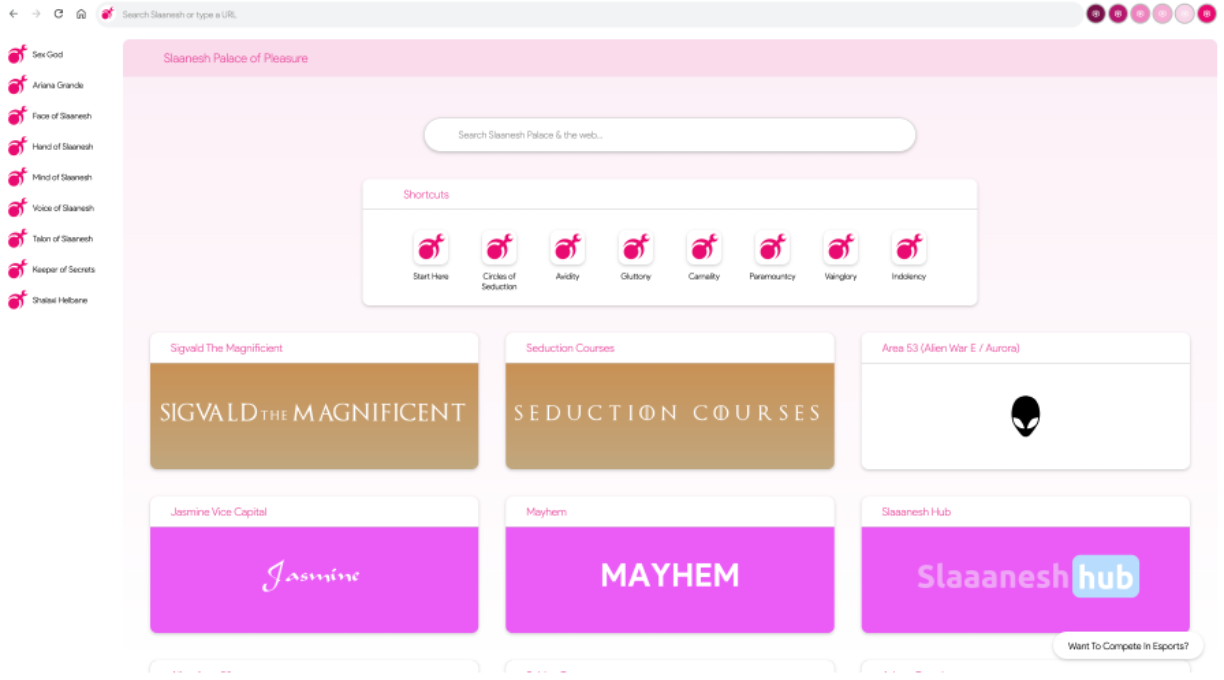
Task: Open Shalaxi Helbane in the sidebar
Action: (48, 300)
